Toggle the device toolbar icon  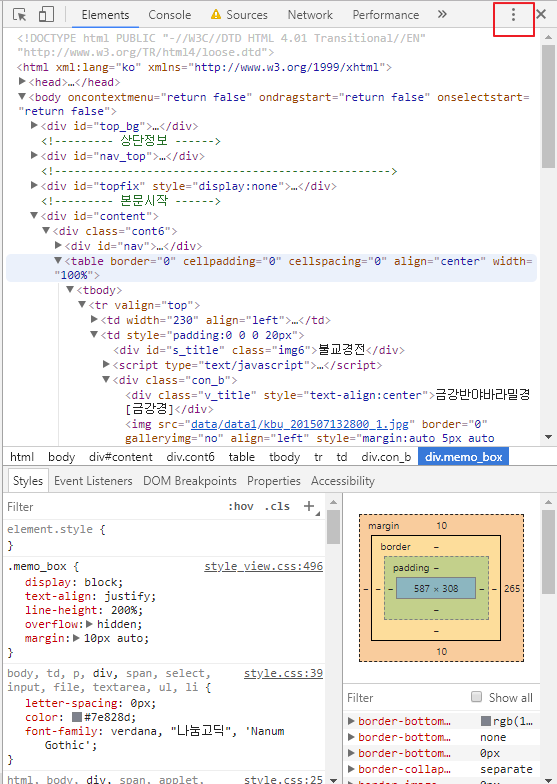coord(46,14)
